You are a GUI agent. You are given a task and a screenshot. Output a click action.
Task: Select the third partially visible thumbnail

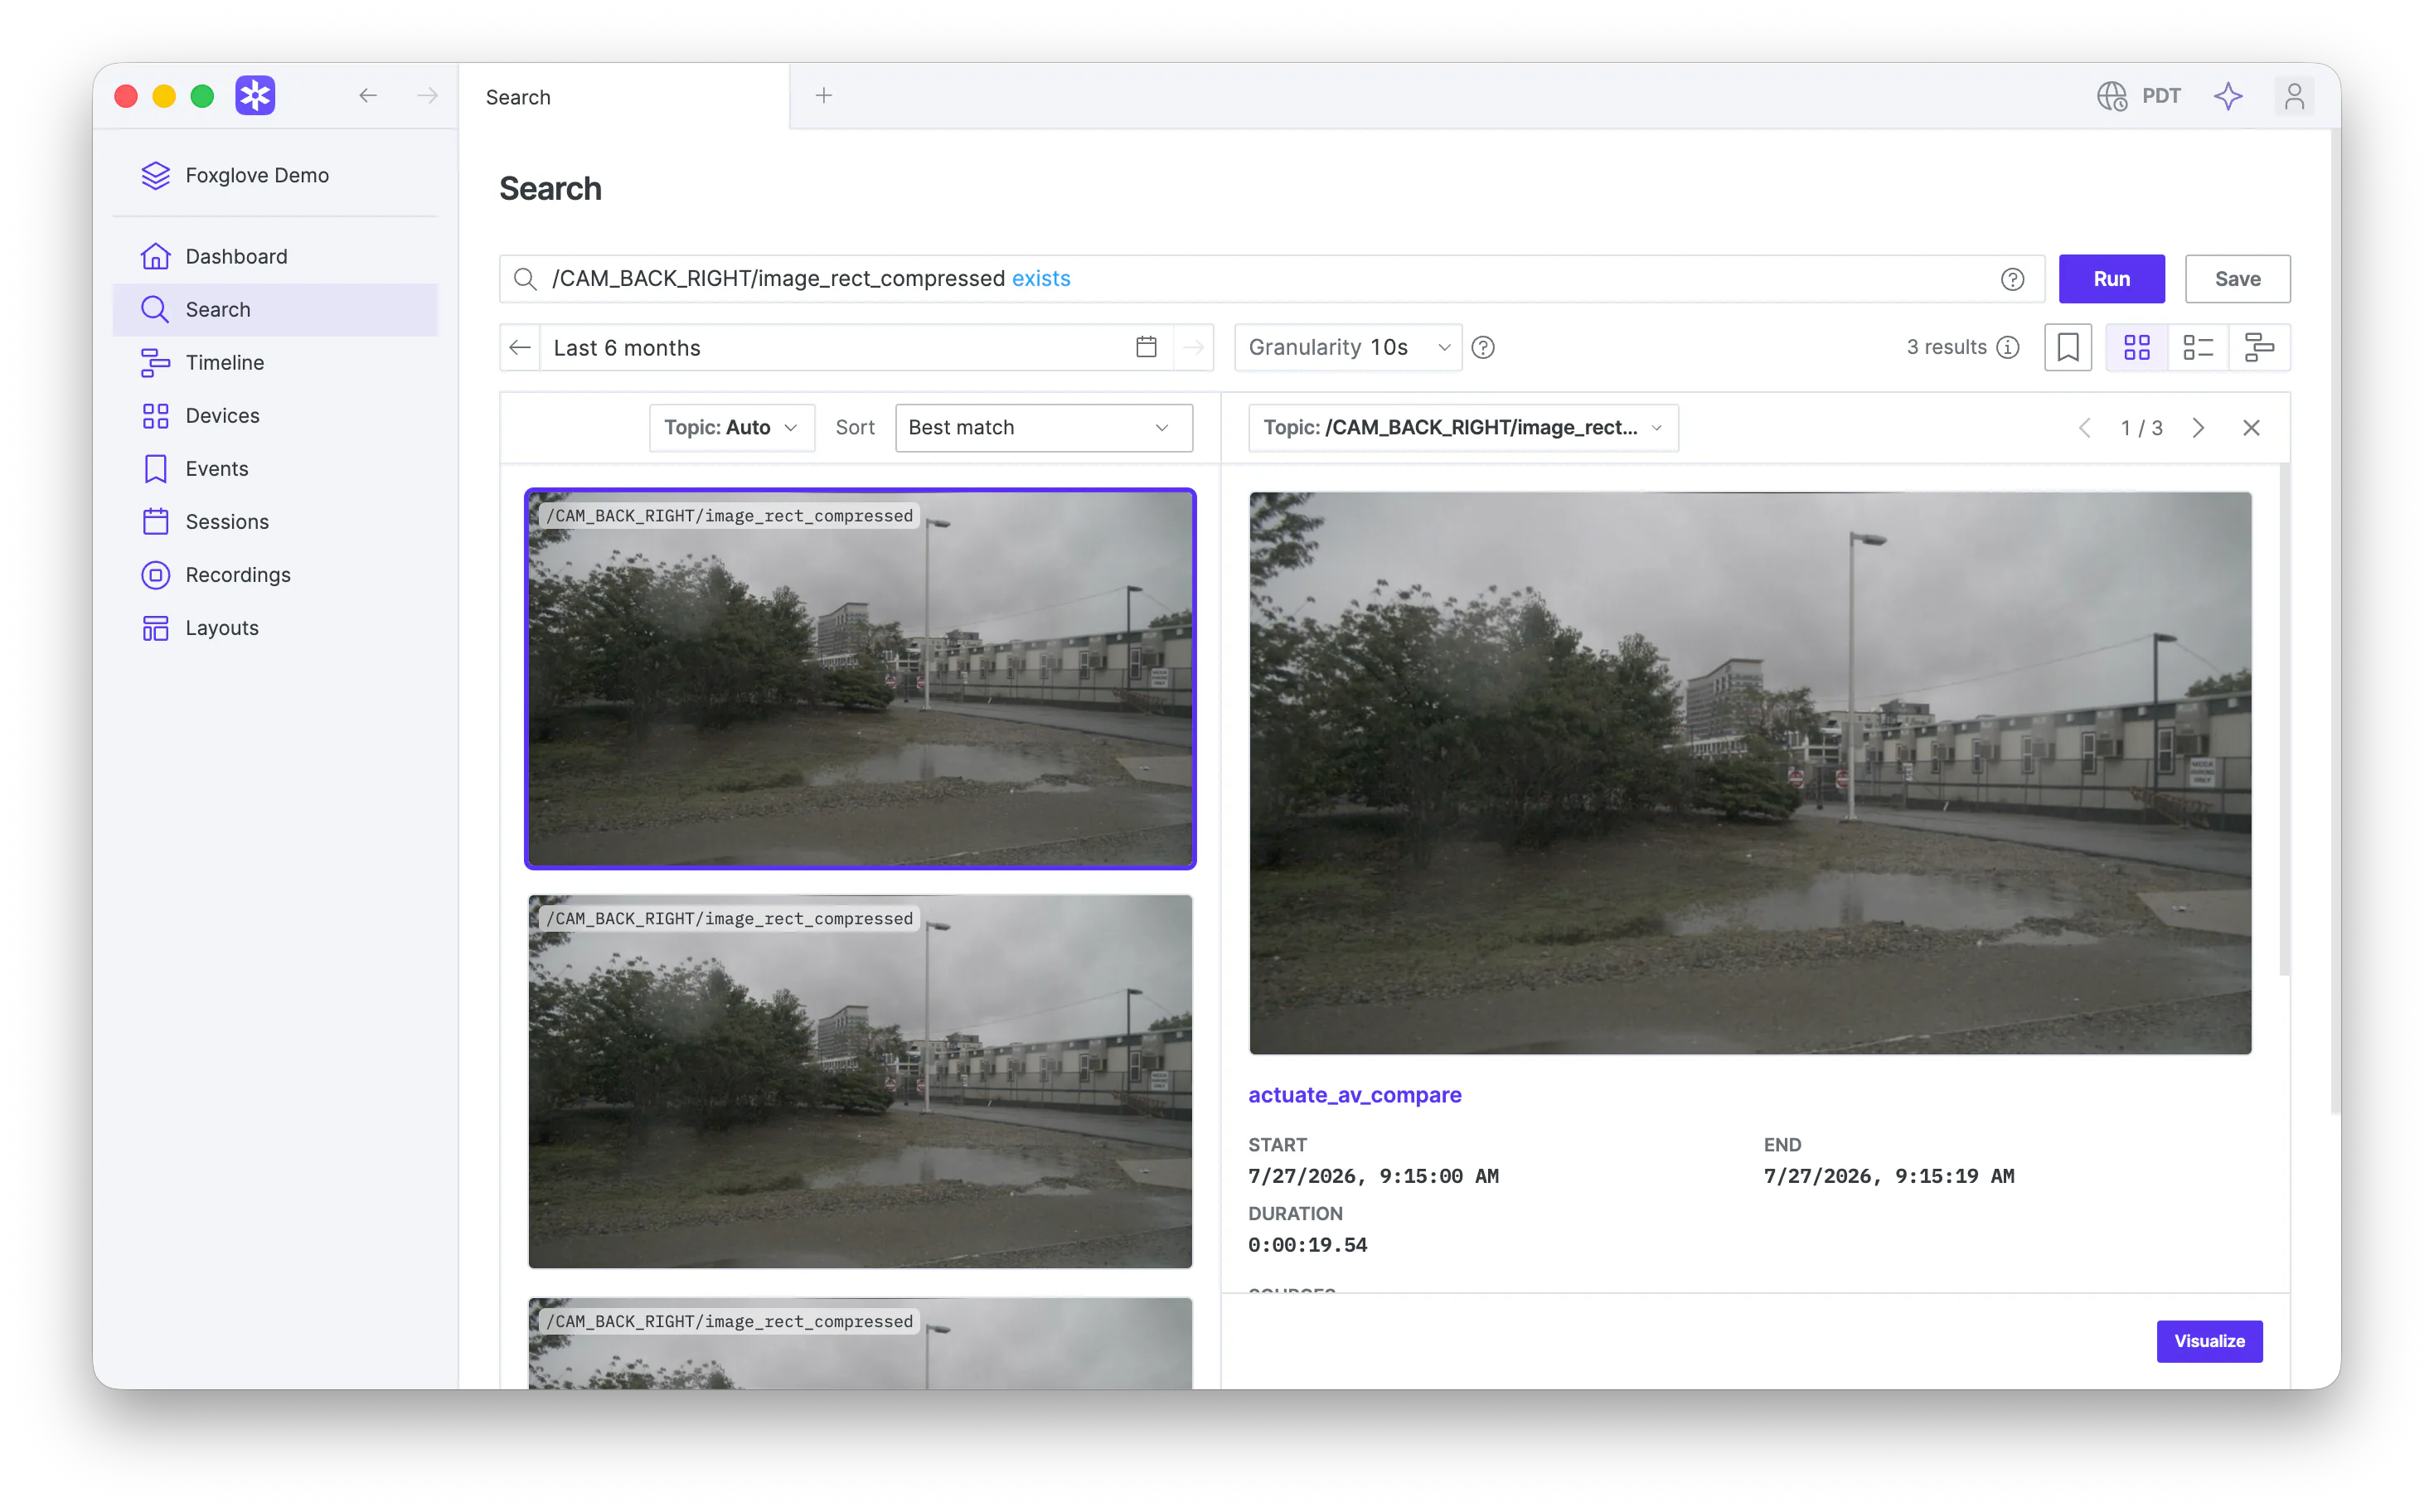tap(860, 1343)
